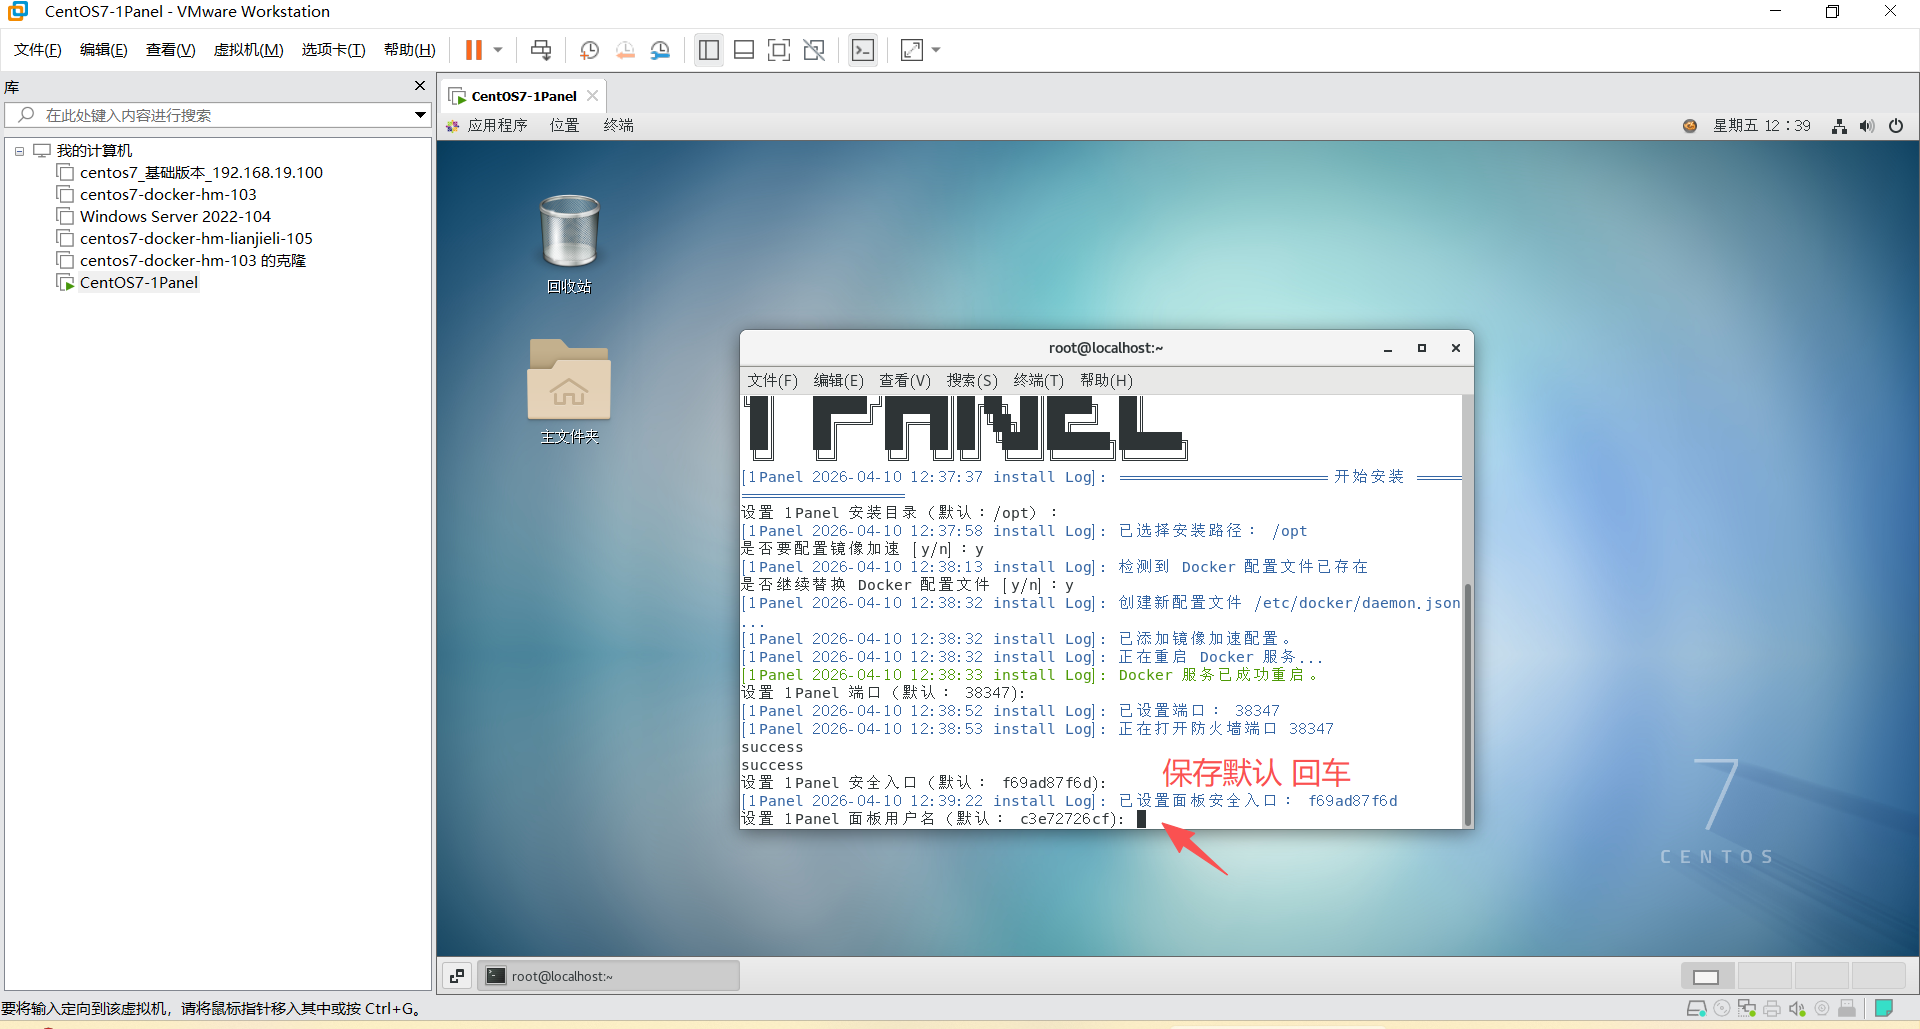Open terminal 搜索(S) menu

point(972,381)
